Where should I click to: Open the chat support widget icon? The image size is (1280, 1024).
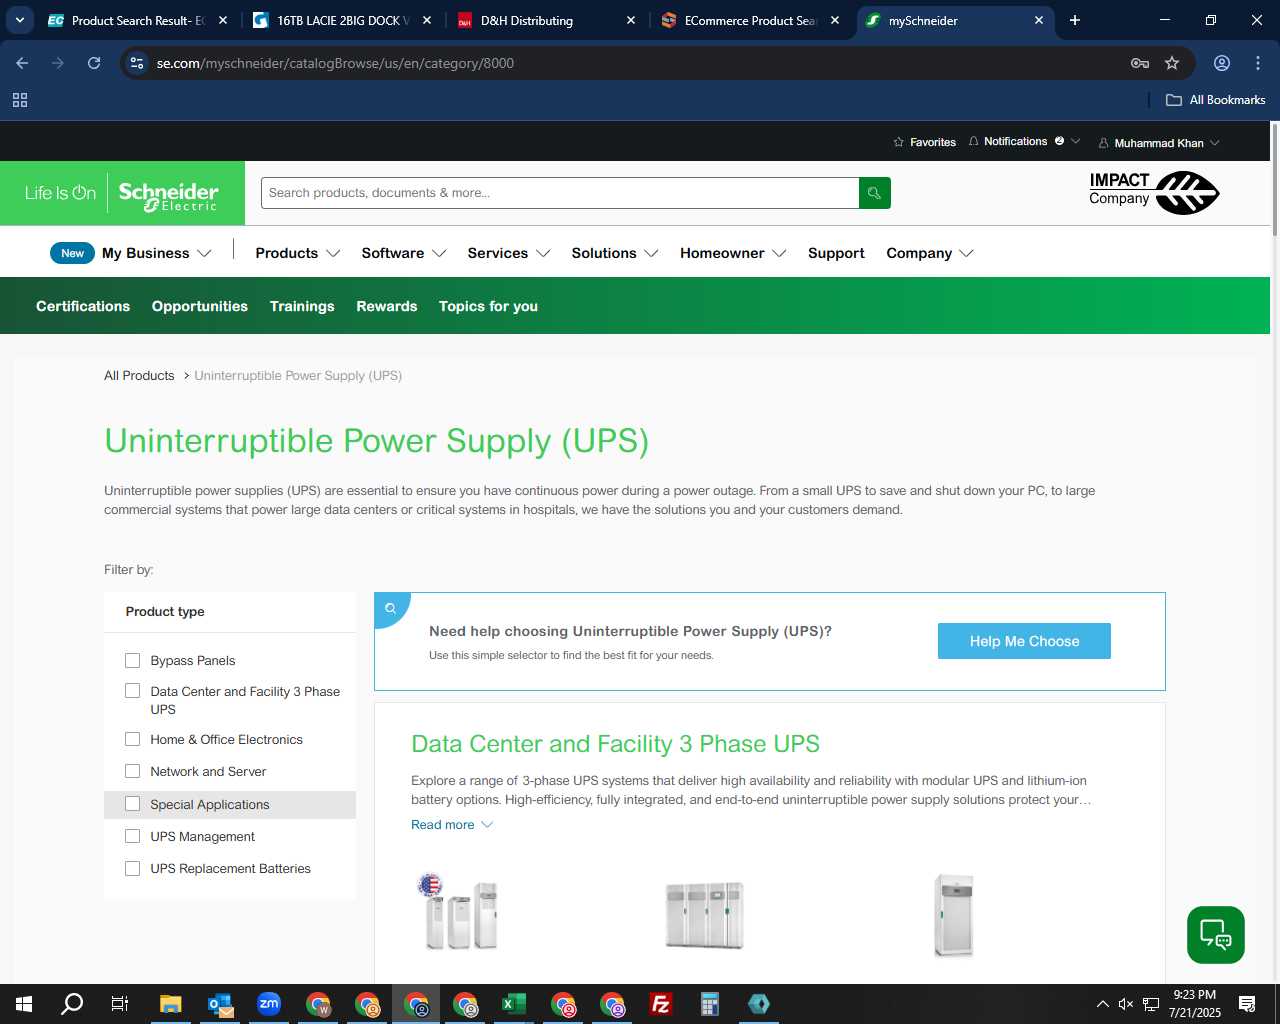[1216, 935]
